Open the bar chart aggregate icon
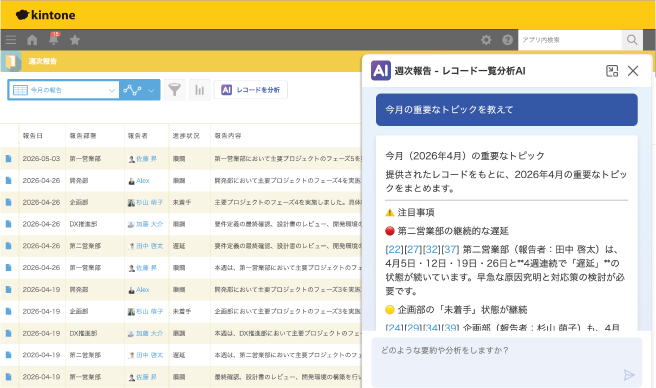The height and width of the screenshot is (388, 656). (x=200, y=90)
